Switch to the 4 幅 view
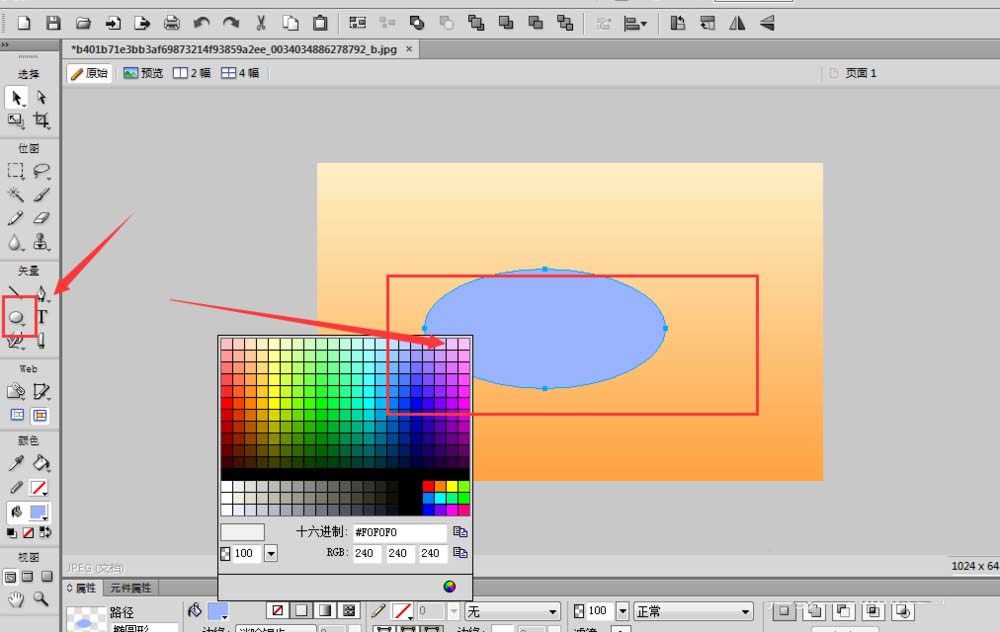 (240, 73)
